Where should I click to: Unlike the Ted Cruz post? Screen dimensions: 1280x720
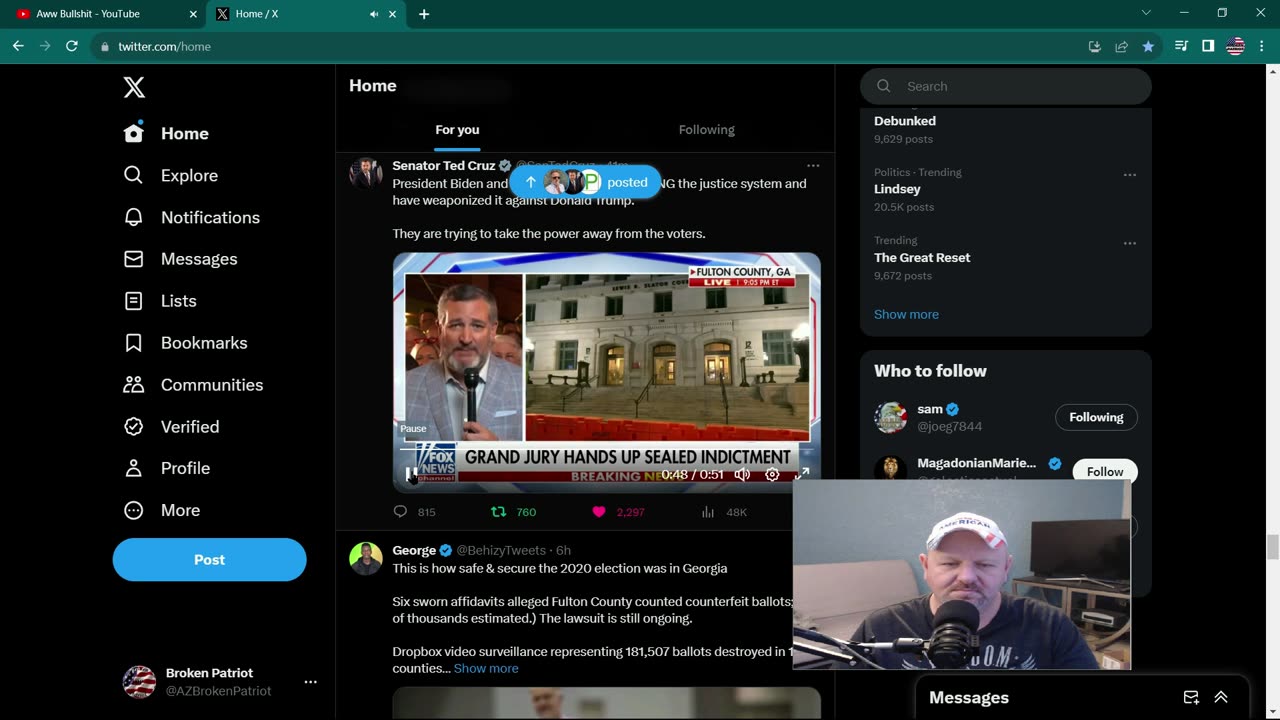pos(599,512)
